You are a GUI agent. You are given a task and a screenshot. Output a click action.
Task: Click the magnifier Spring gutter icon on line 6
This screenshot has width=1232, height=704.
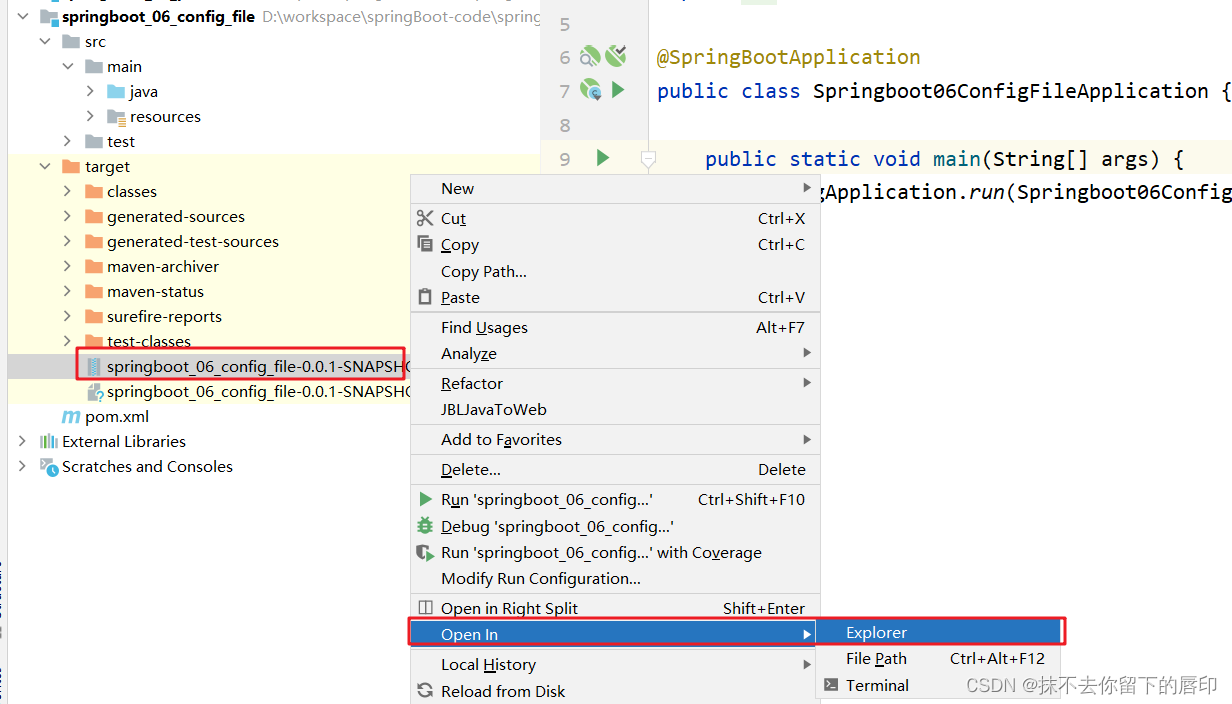(x=590, y=56)
